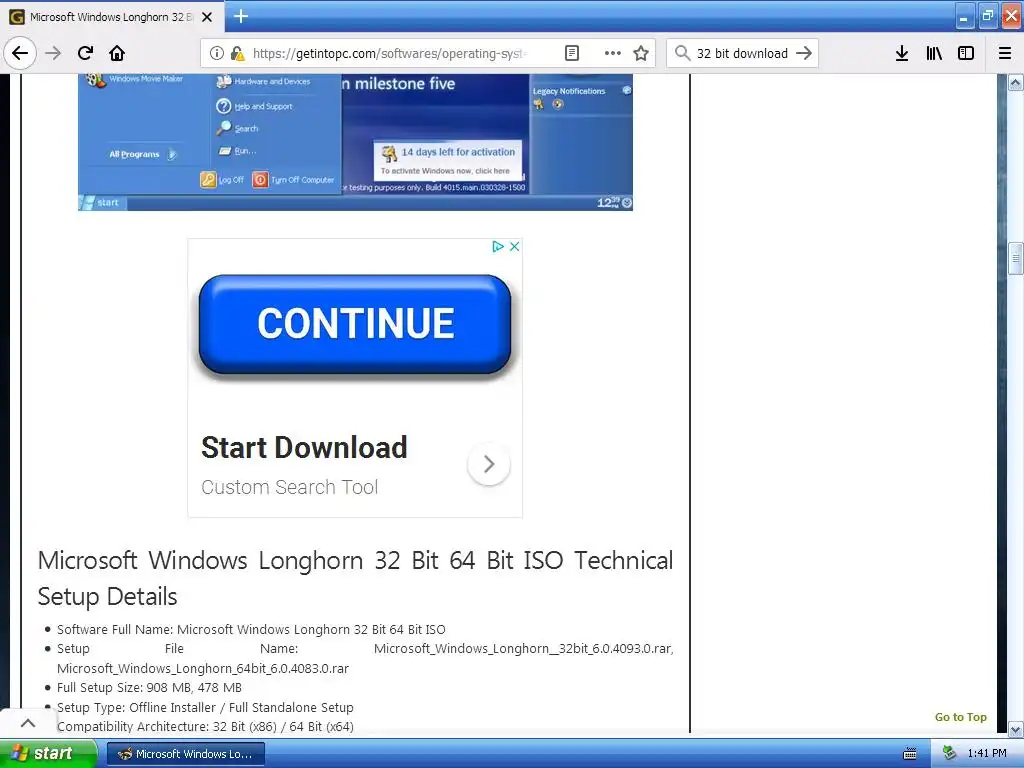Viewport: 1024px width, 768px height.
Task: Click the forward navigation arrow
Action: (53, 53)
